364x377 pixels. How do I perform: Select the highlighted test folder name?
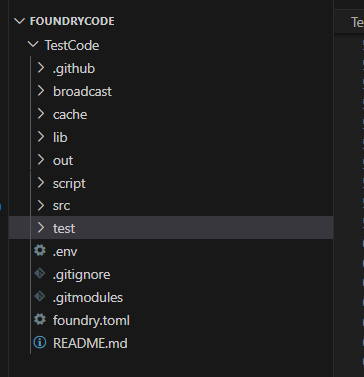(x=64, y=229)
